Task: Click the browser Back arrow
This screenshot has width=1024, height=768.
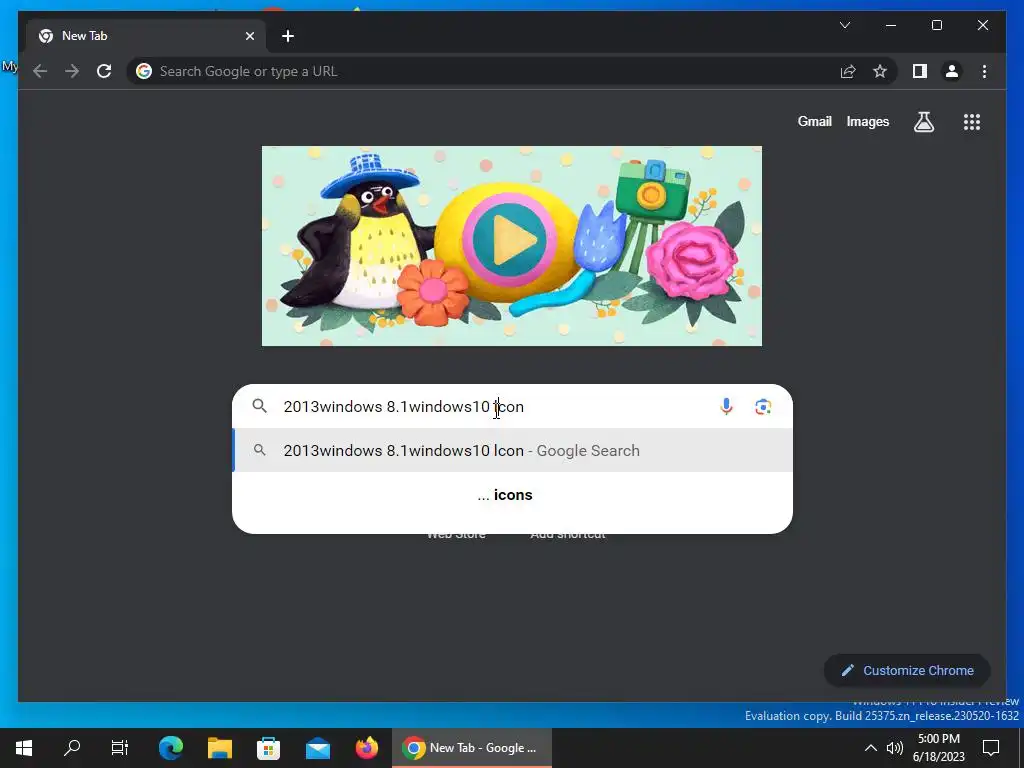Action: point(40,71)
